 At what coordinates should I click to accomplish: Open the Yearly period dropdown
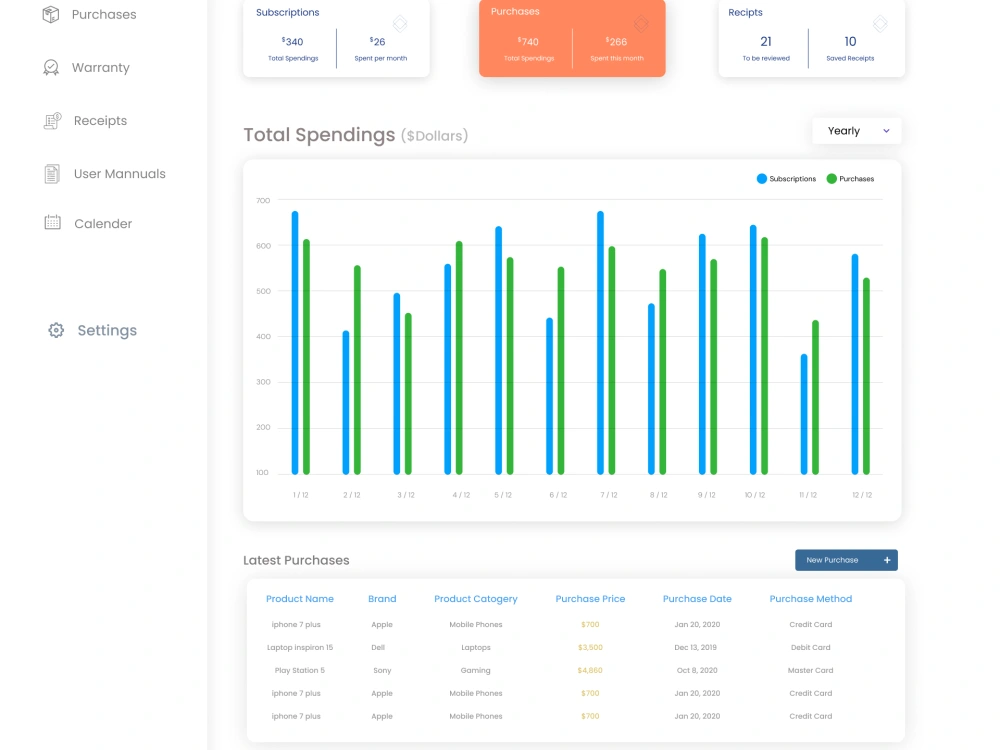click(857, 131)
